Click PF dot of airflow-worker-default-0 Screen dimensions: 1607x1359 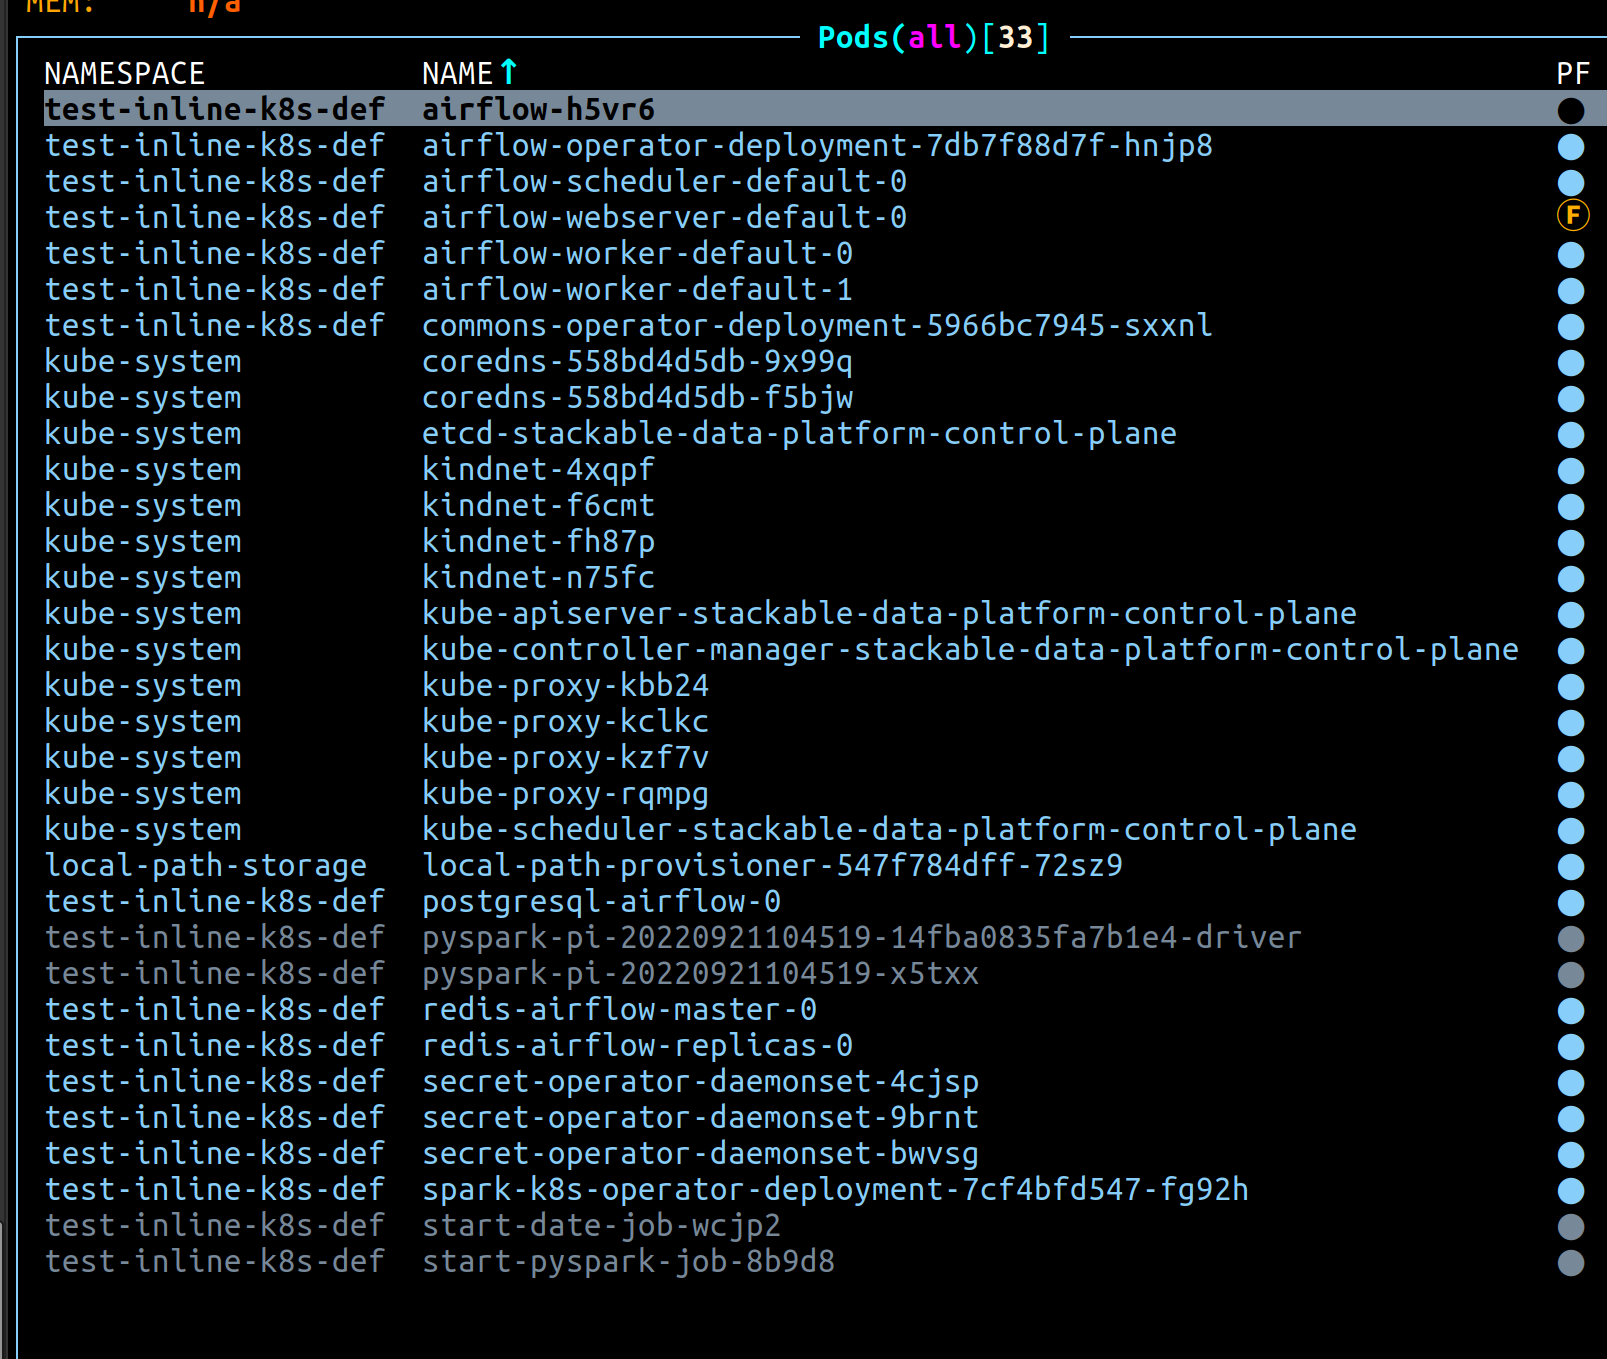(x=1571, y=255)
